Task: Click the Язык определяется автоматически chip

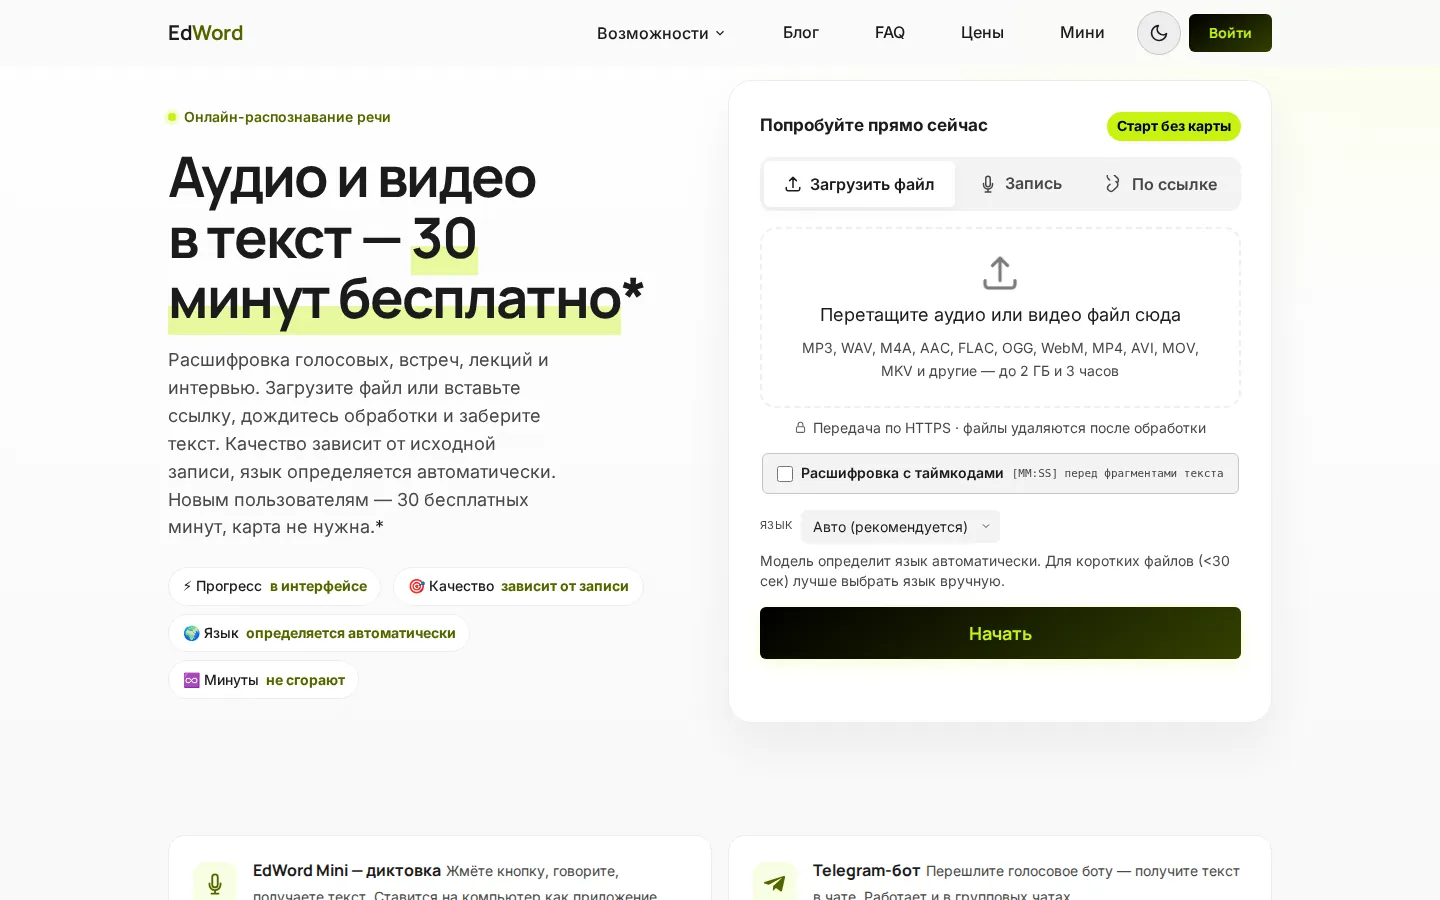Action: pyautogui.click(x=319, y=633)
